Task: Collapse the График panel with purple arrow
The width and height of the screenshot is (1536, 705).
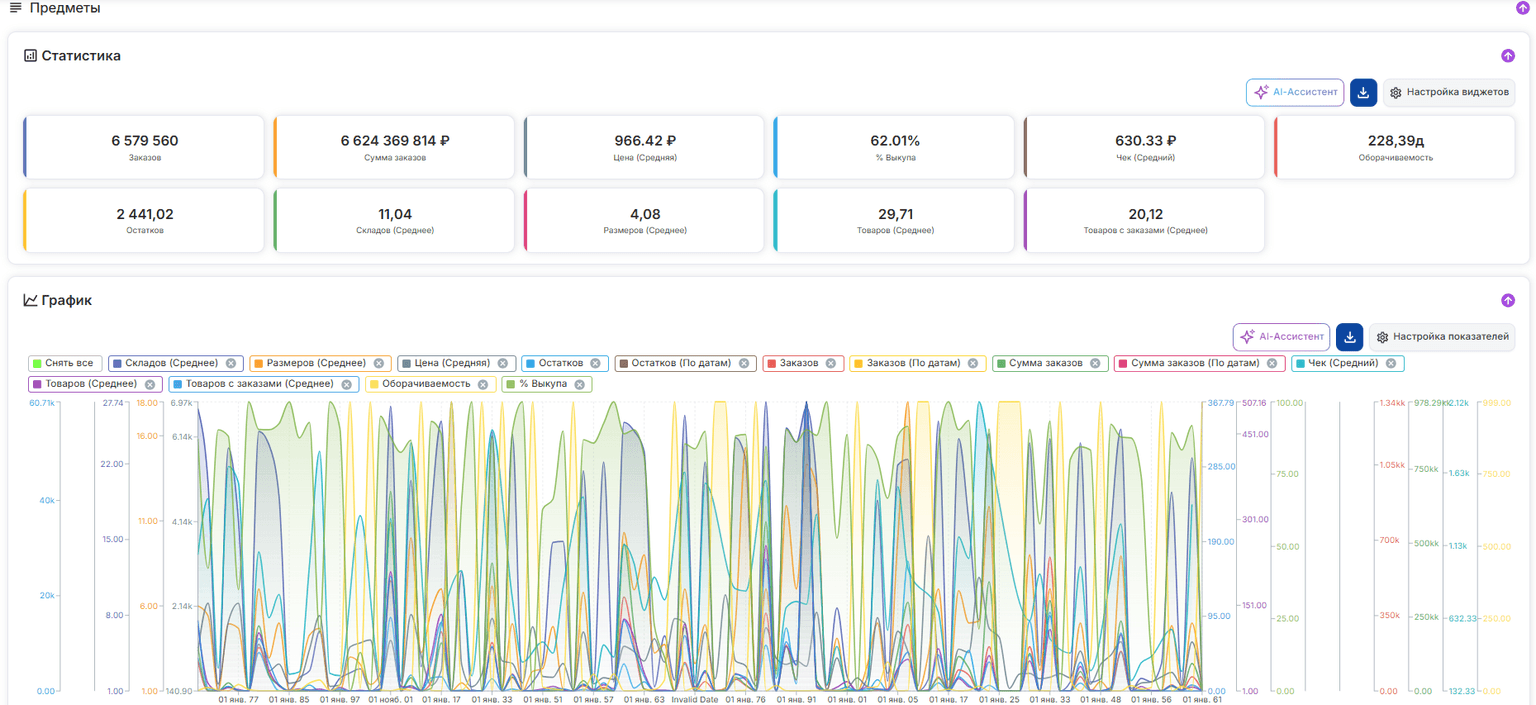Action: (x=1508, y=300)
